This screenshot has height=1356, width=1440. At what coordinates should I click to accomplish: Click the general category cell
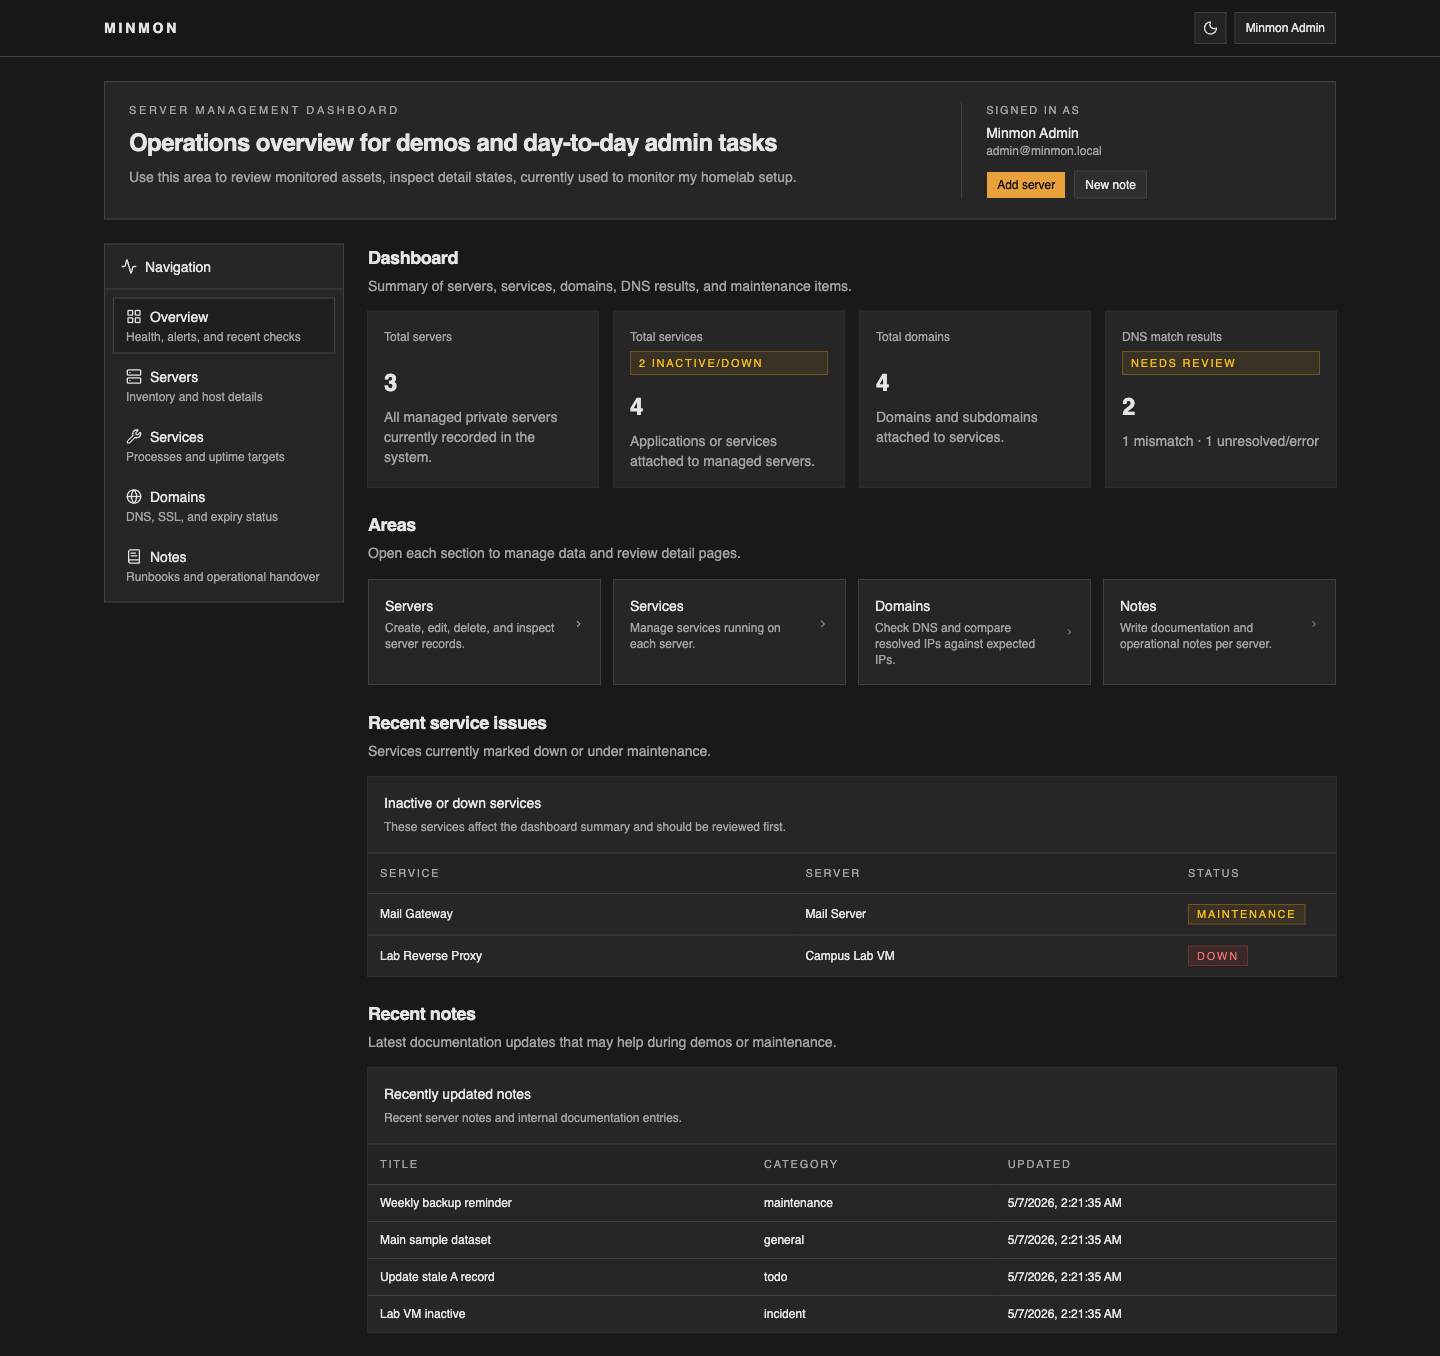[784, 1240]
